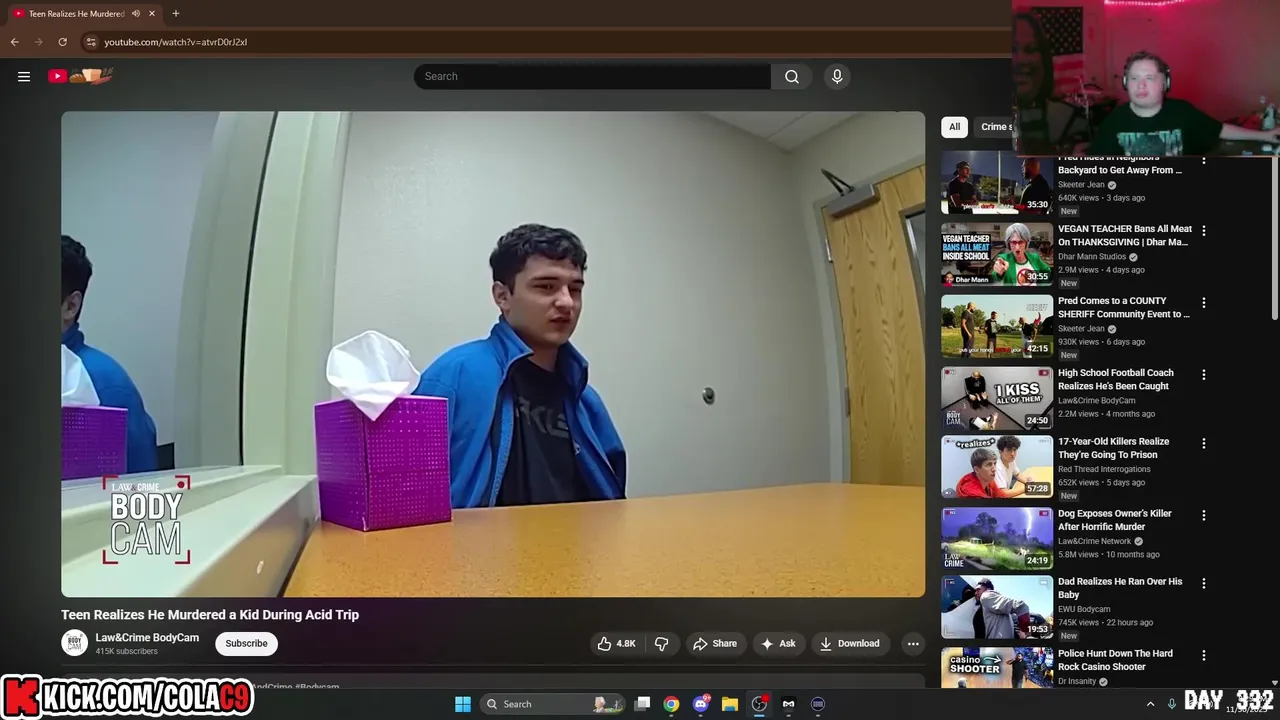Click inside YouTube search field
The width and height of the screenshot is (1280, 720).
point(592,76)
